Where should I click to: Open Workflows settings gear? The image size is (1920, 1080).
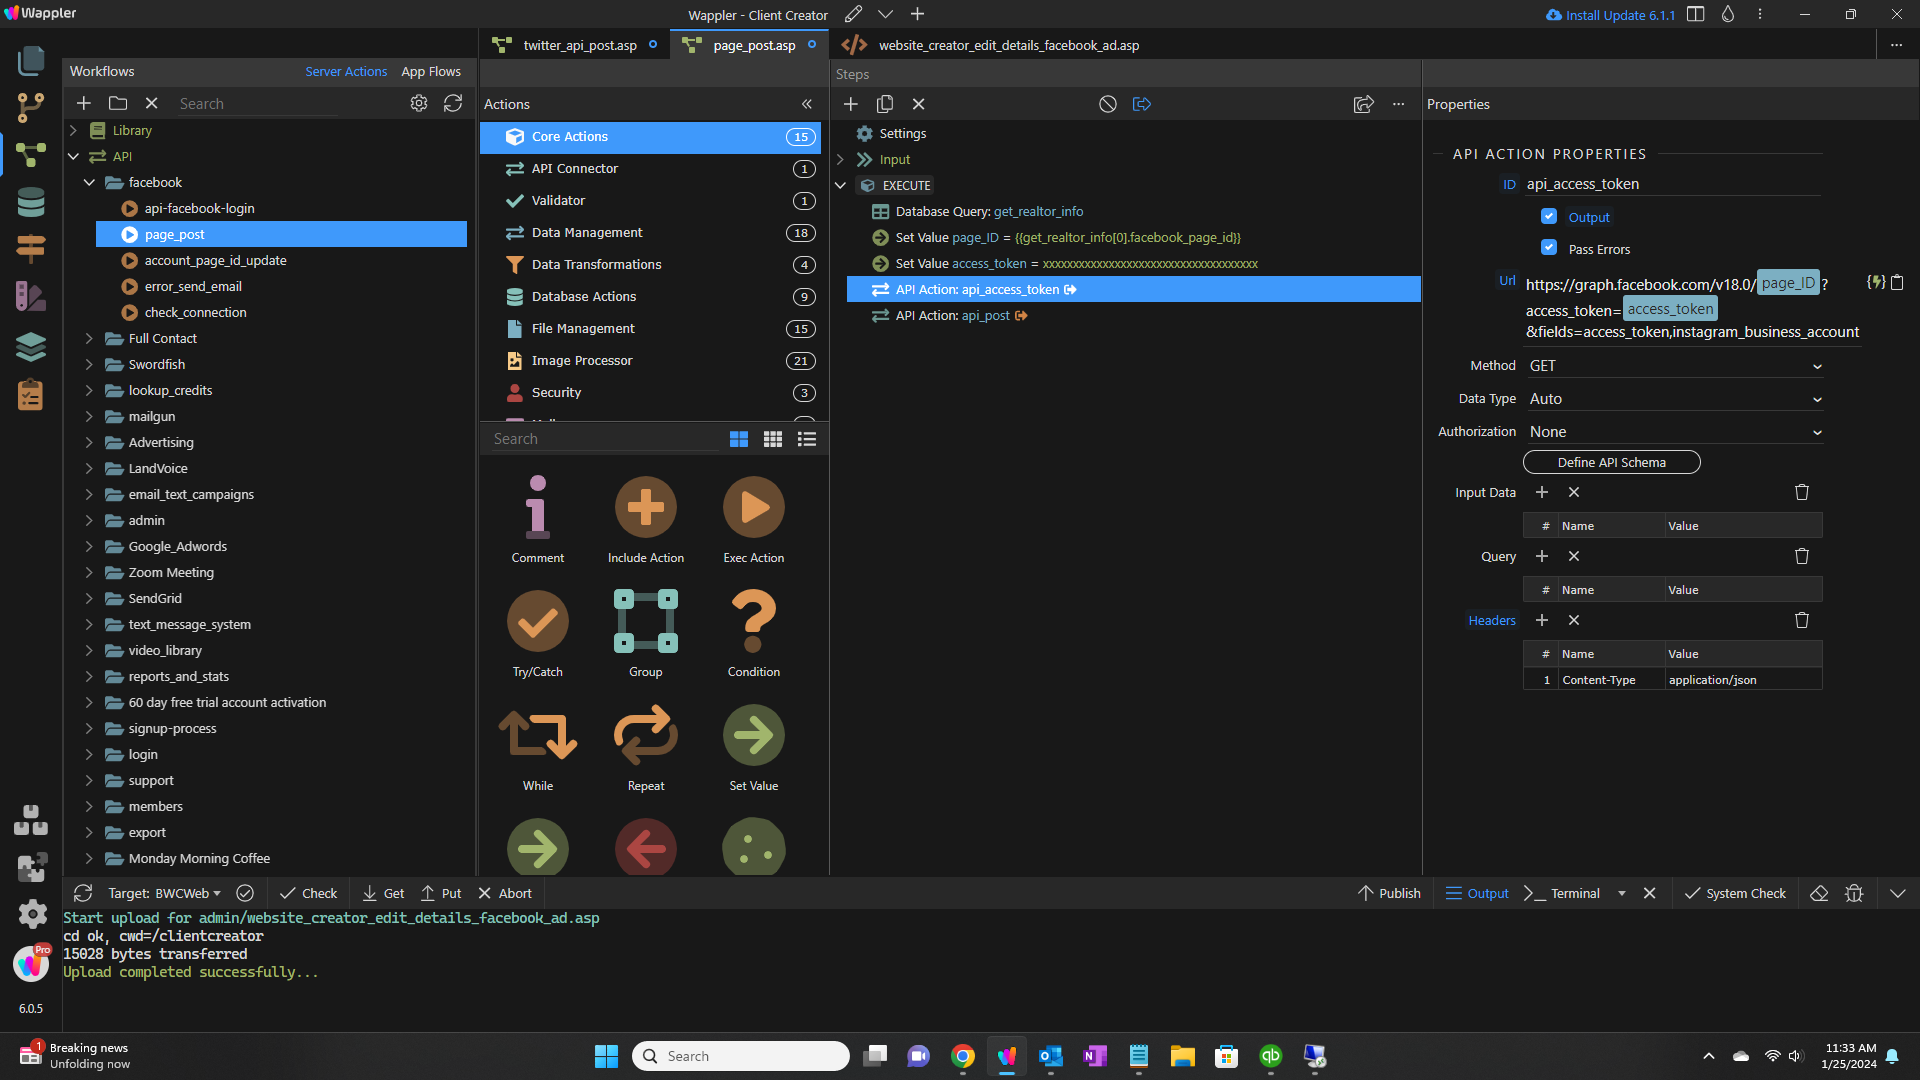pyautogui.click(x=419, y=103)
